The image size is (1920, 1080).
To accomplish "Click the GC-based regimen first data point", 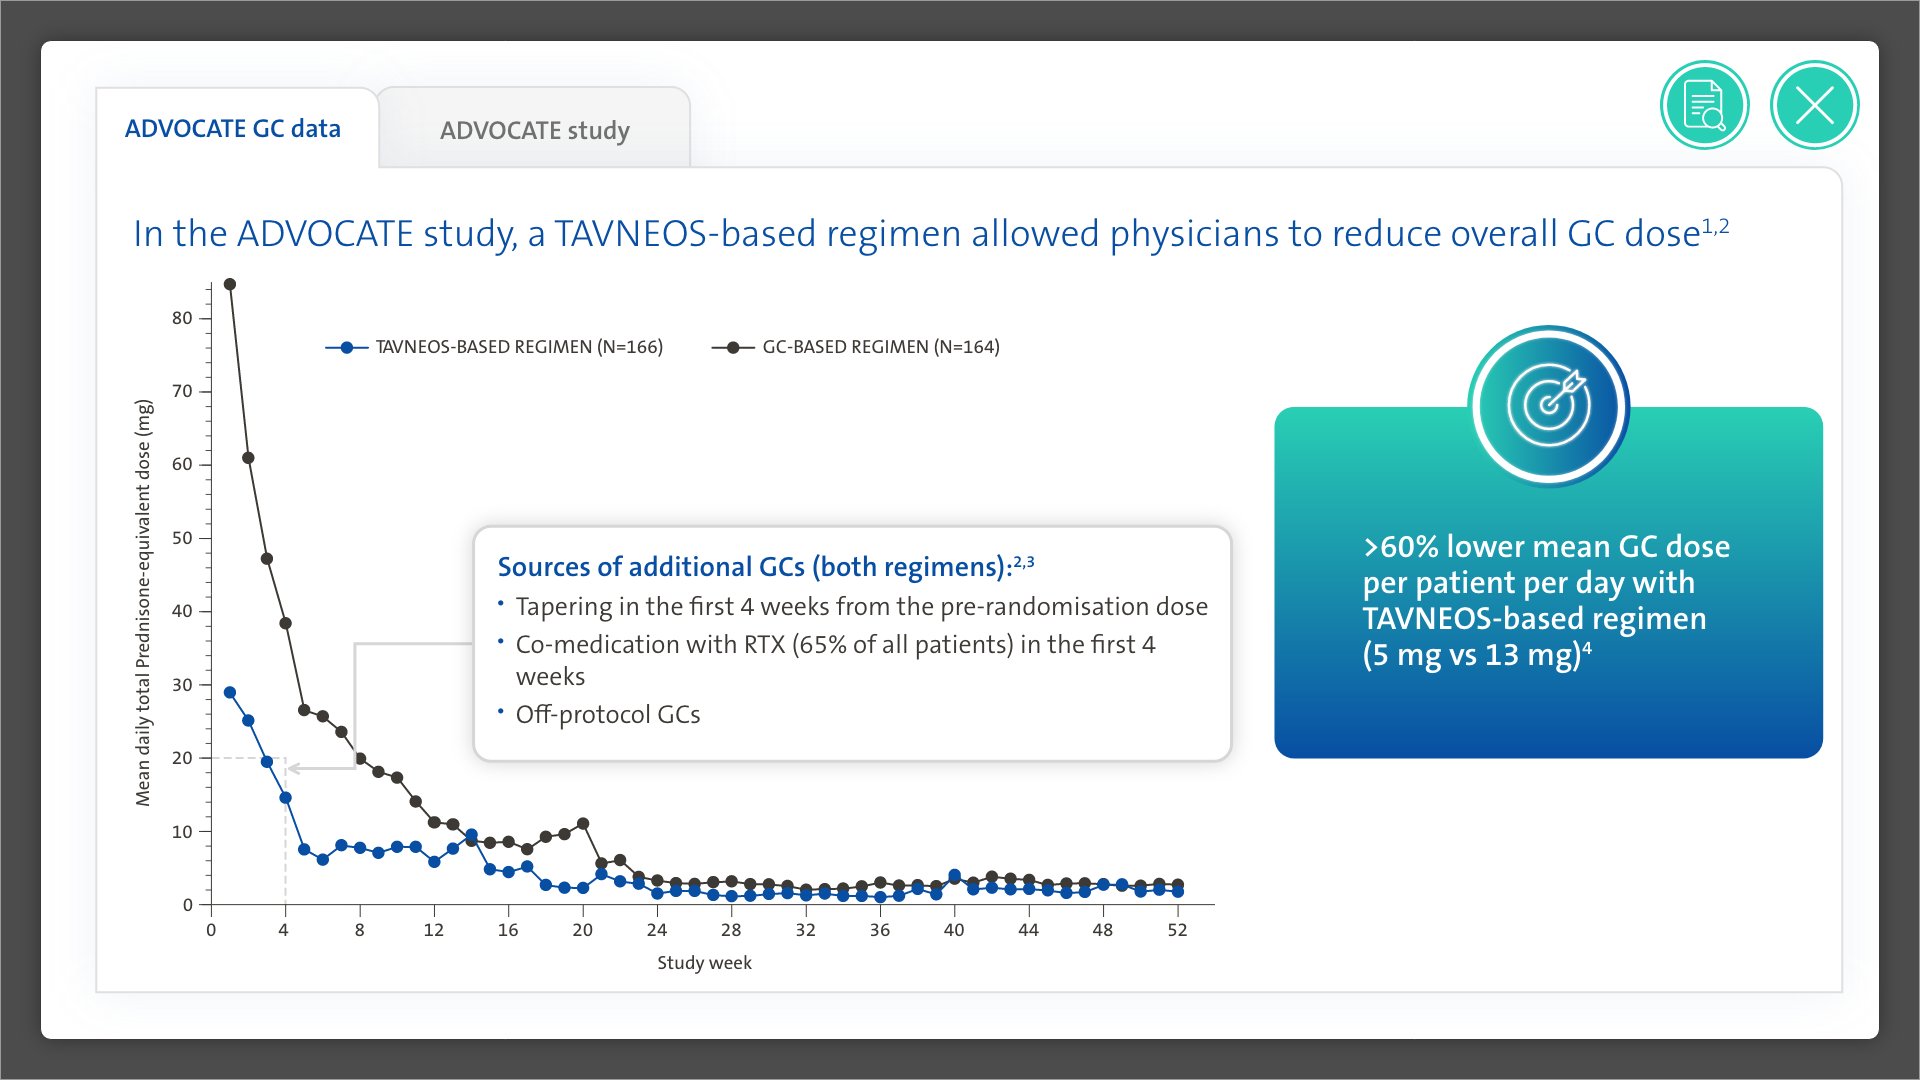I will click(x=229, y=284).
